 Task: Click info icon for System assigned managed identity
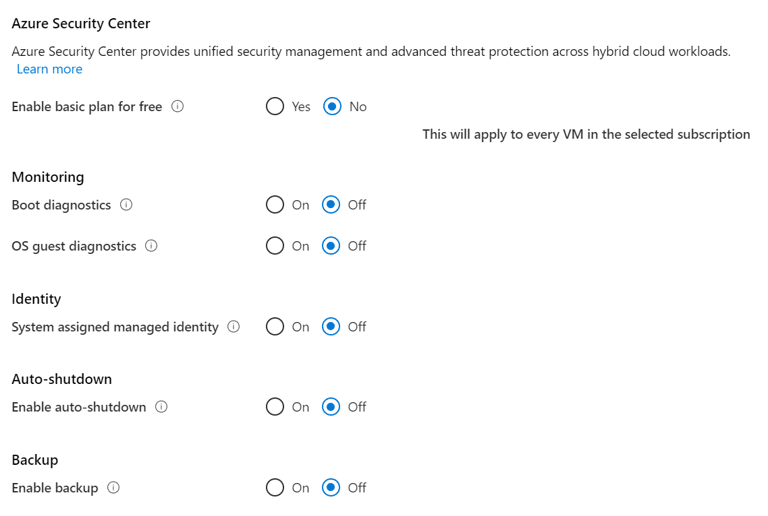pyautogui.click(x=233, y=326)
